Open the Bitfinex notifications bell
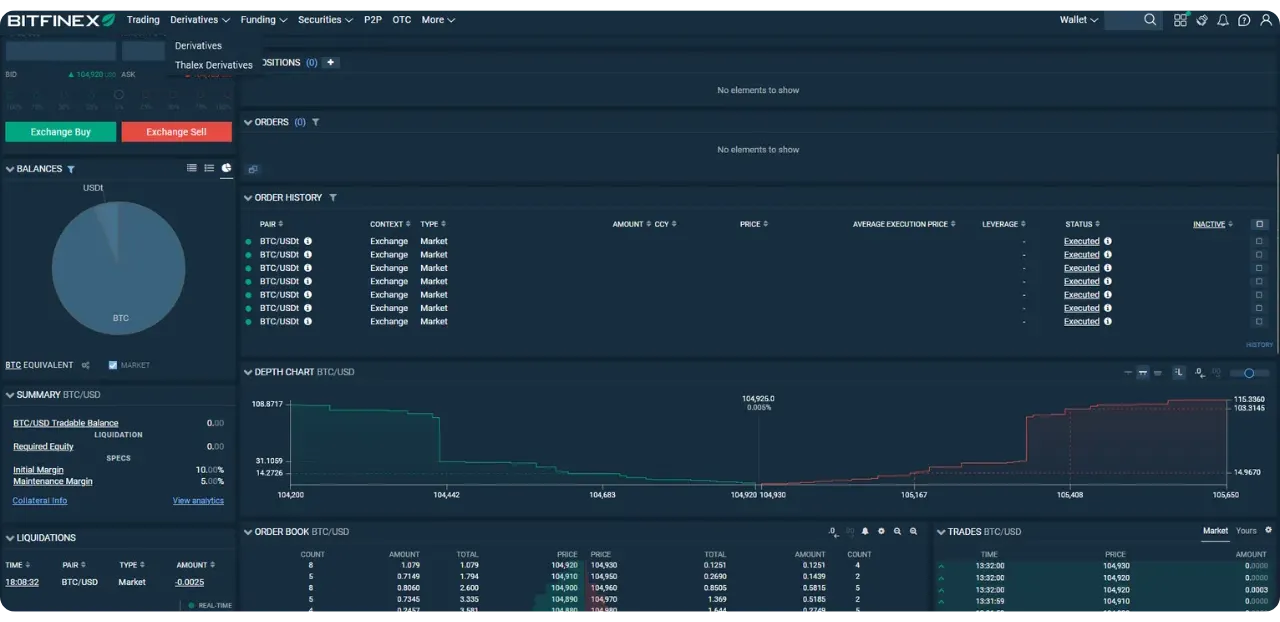The height and width of the screenshot is (622, 1280). [x=1222, y=19]
